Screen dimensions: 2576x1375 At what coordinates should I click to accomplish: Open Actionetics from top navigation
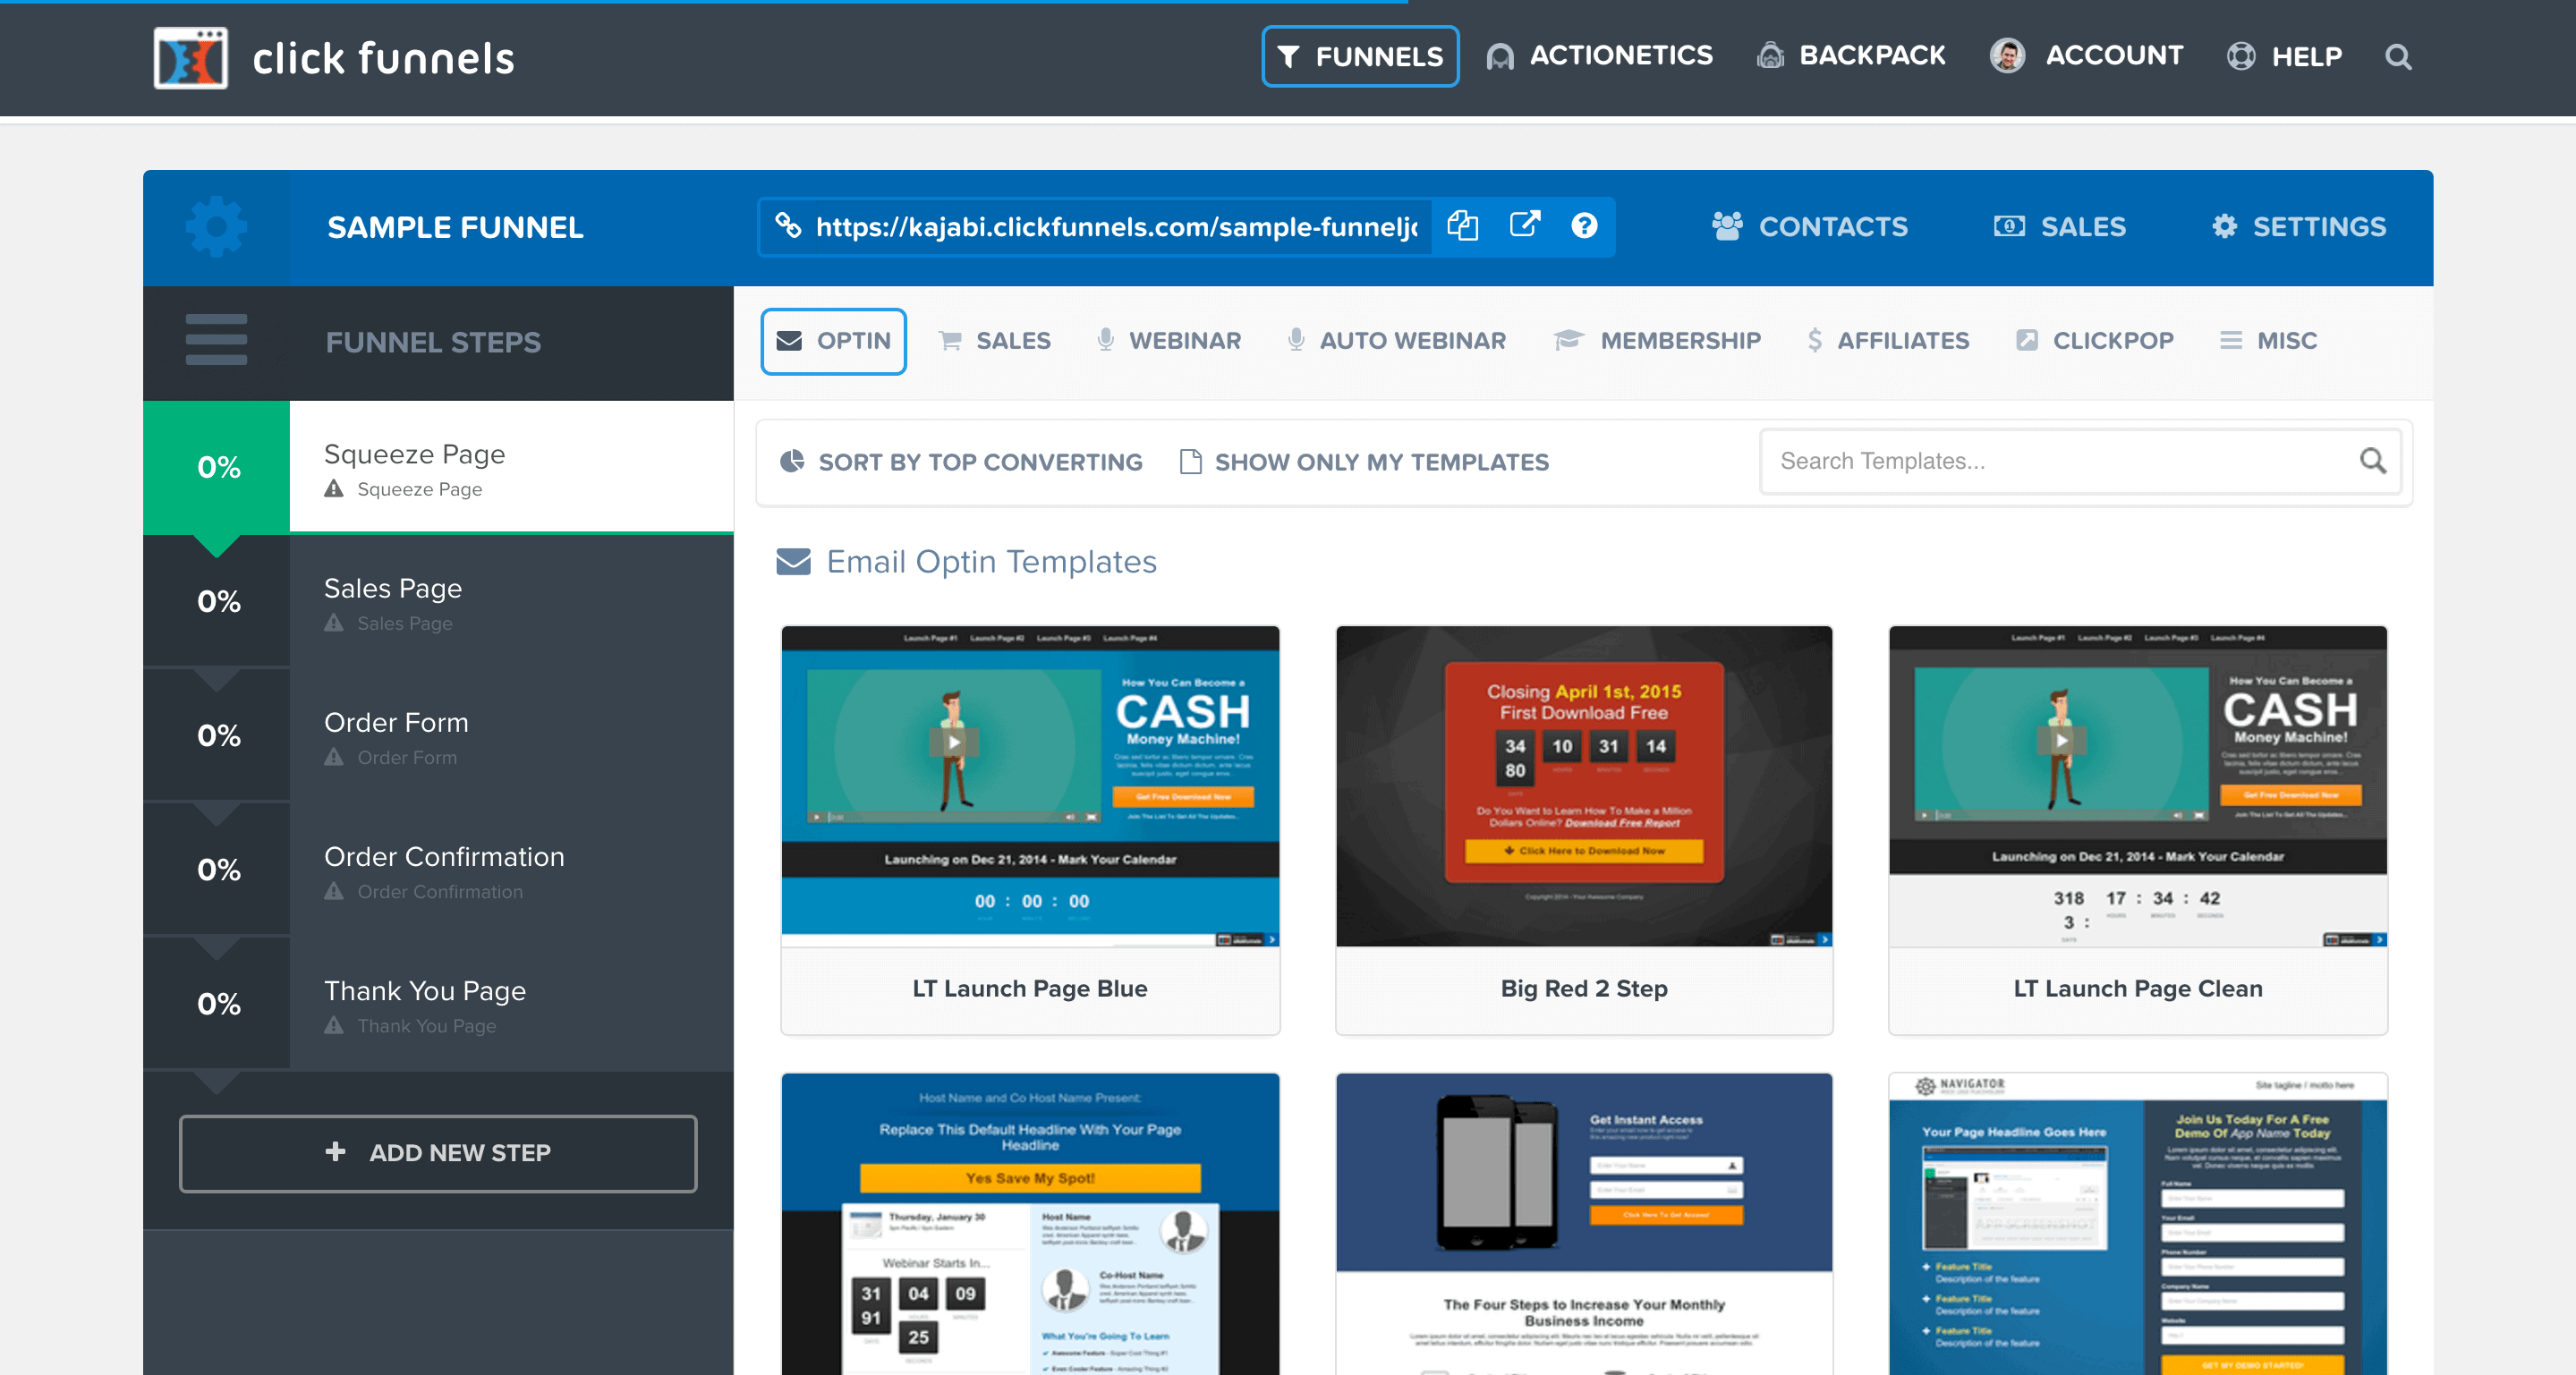point(1599,56)
